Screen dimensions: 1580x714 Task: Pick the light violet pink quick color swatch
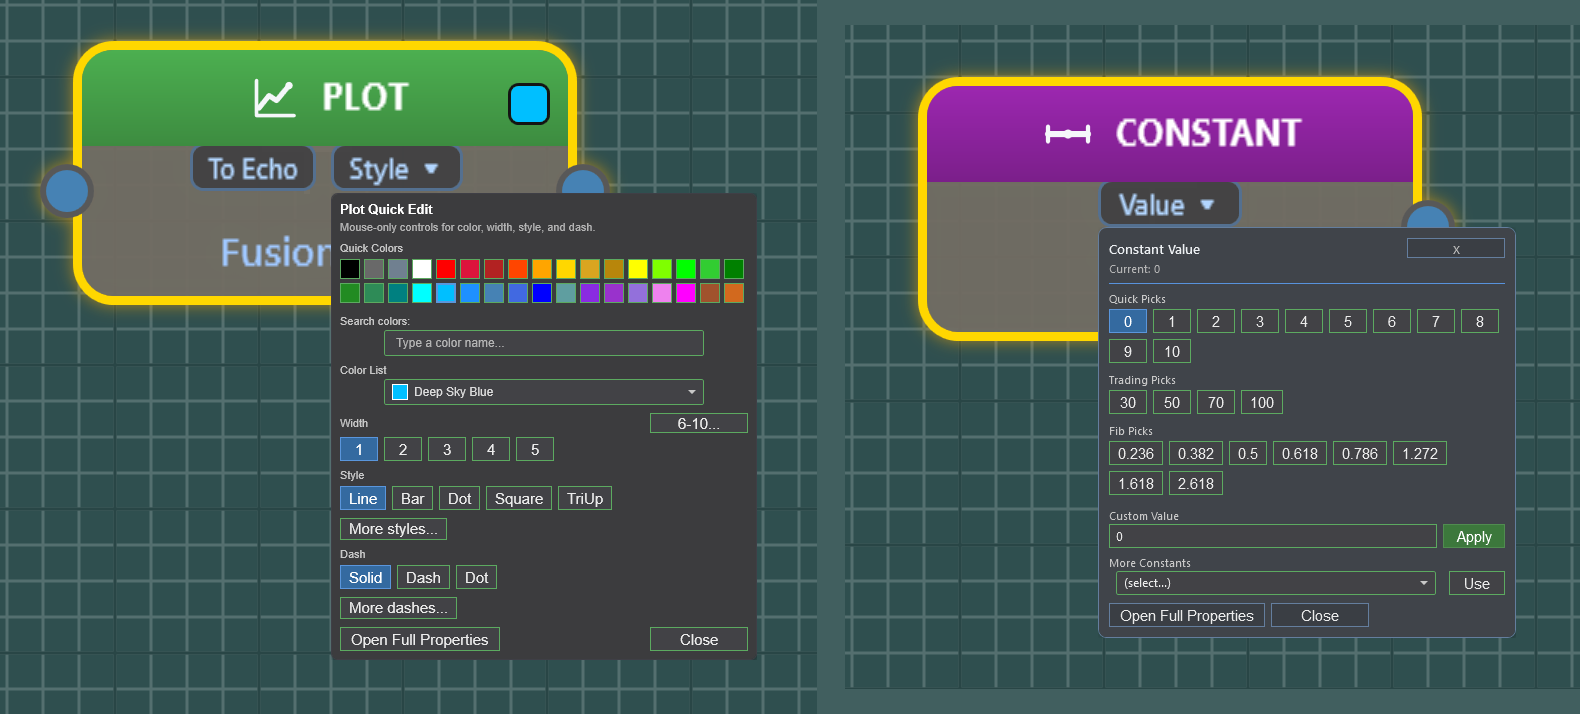(662, 293)
